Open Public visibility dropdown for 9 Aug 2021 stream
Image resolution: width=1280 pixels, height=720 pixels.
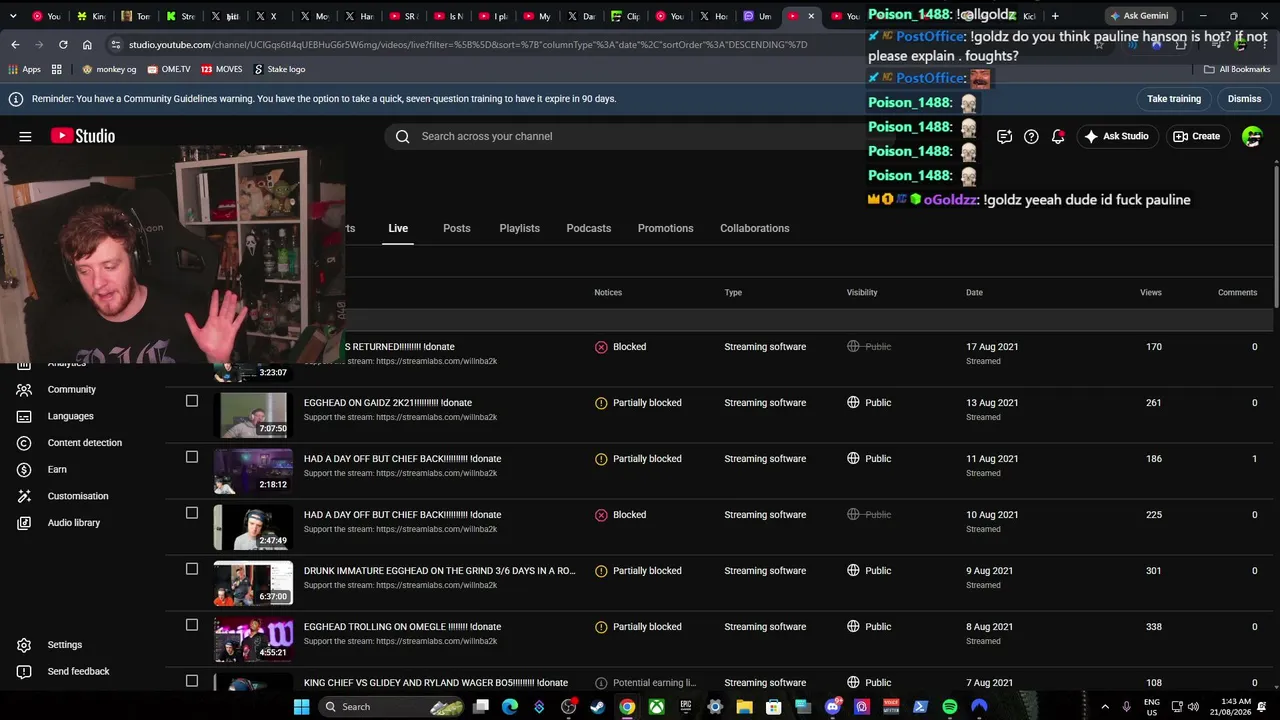[869, 571]
